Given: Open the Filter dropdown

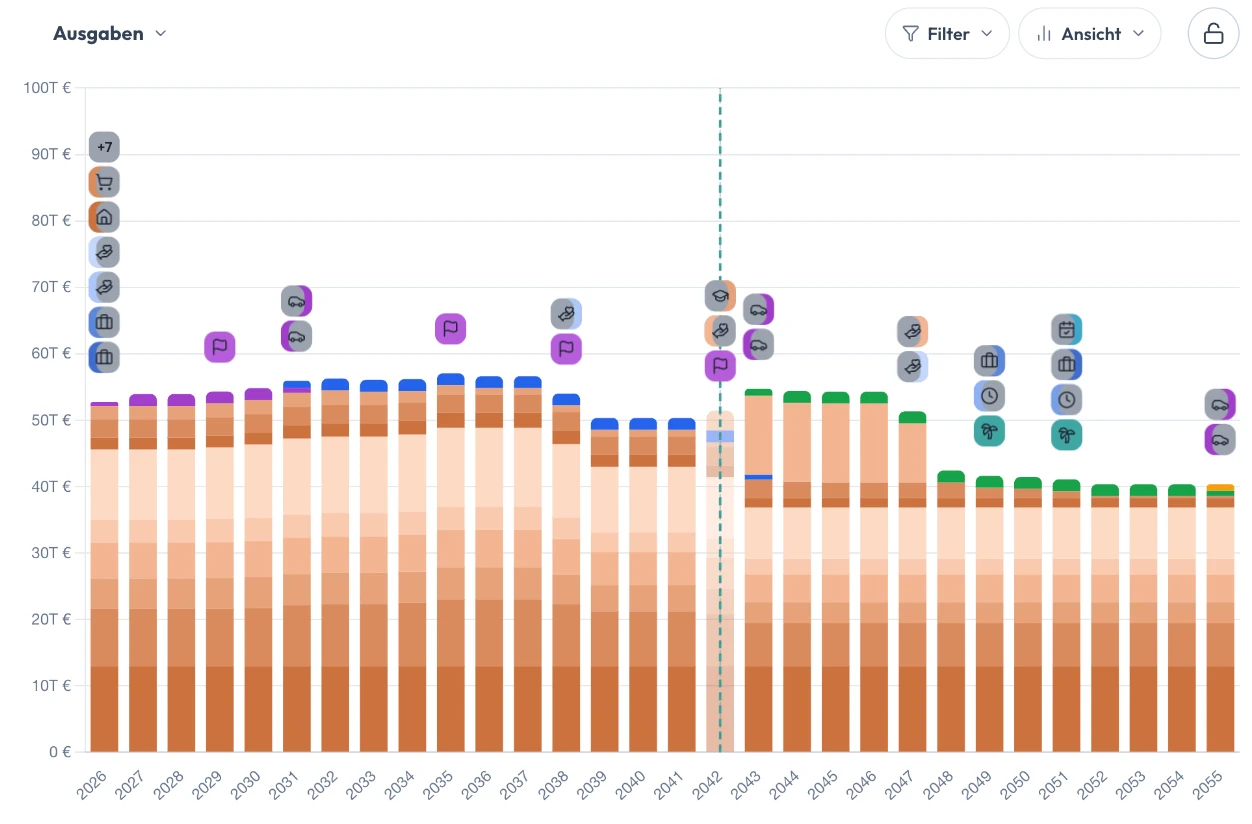Looking at the screenshot, I should [x=947, y=34].
